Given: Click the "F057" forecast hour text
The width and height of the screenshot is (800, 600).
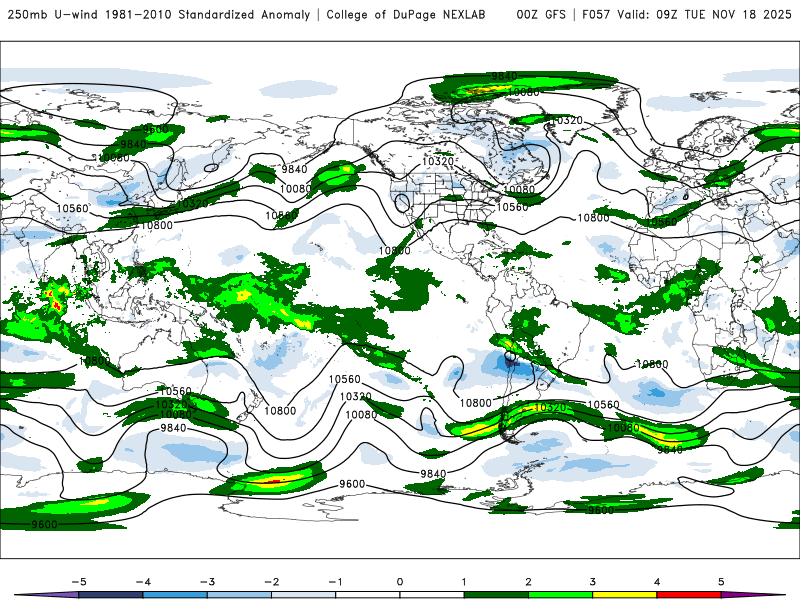Looking at the screenshot, I should (x=596, y=14).
